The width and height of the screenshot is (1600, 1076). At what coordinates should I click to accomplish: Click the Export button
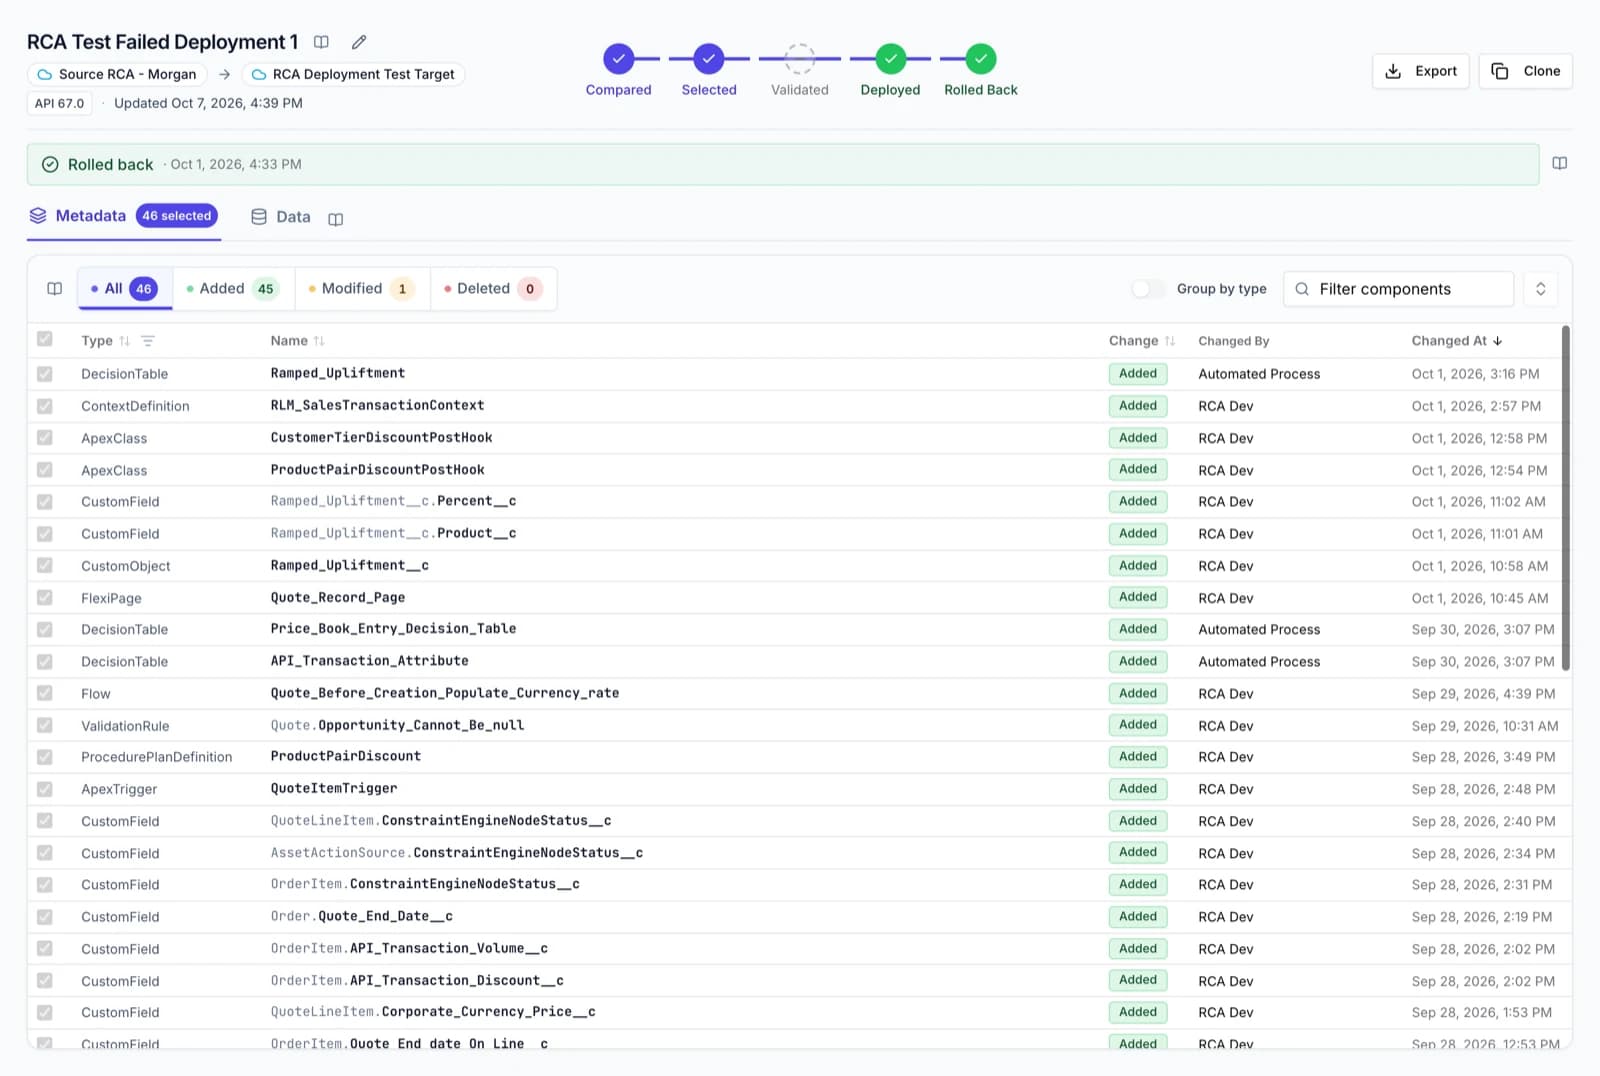(x=1420, y=71)
